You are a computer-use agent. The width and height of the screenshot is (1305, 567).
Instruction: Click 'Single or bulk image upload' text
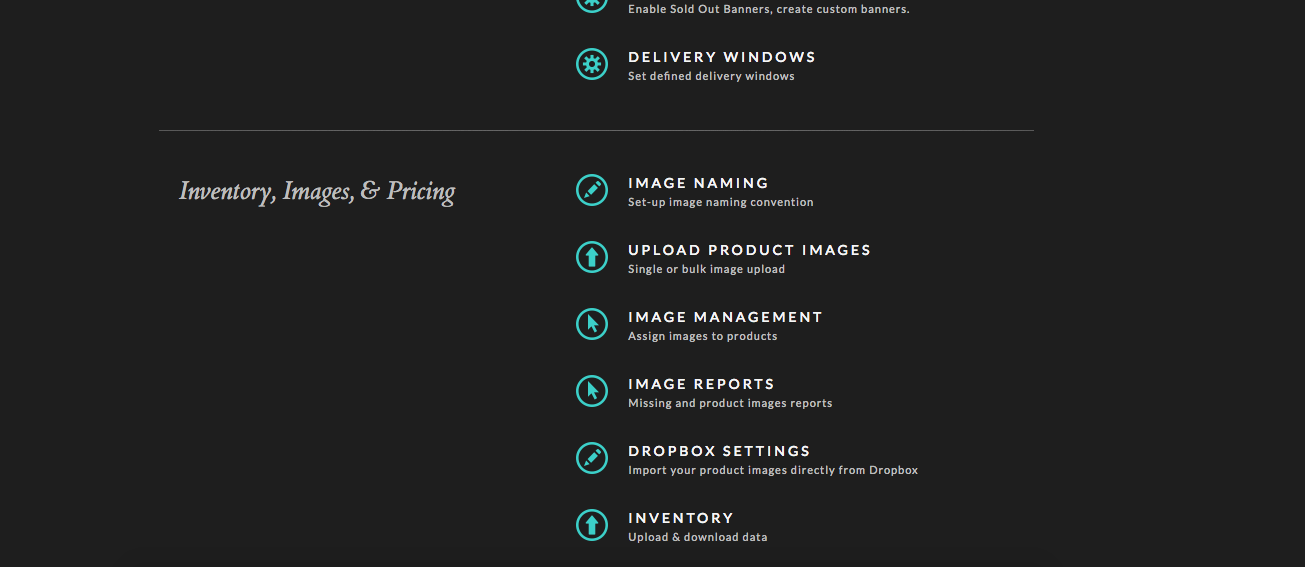pos(706,269)
